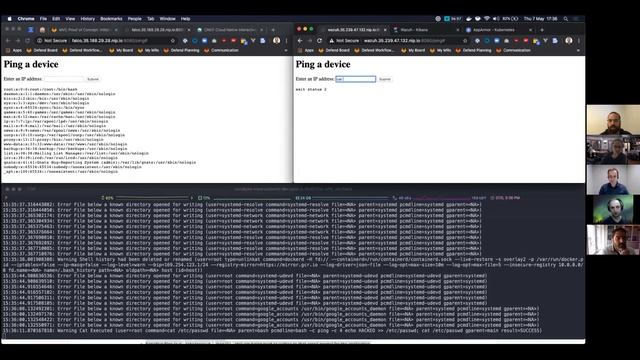Open the File menu
The height and width of the screenshot is (360, 640).
tap(43, 19)
